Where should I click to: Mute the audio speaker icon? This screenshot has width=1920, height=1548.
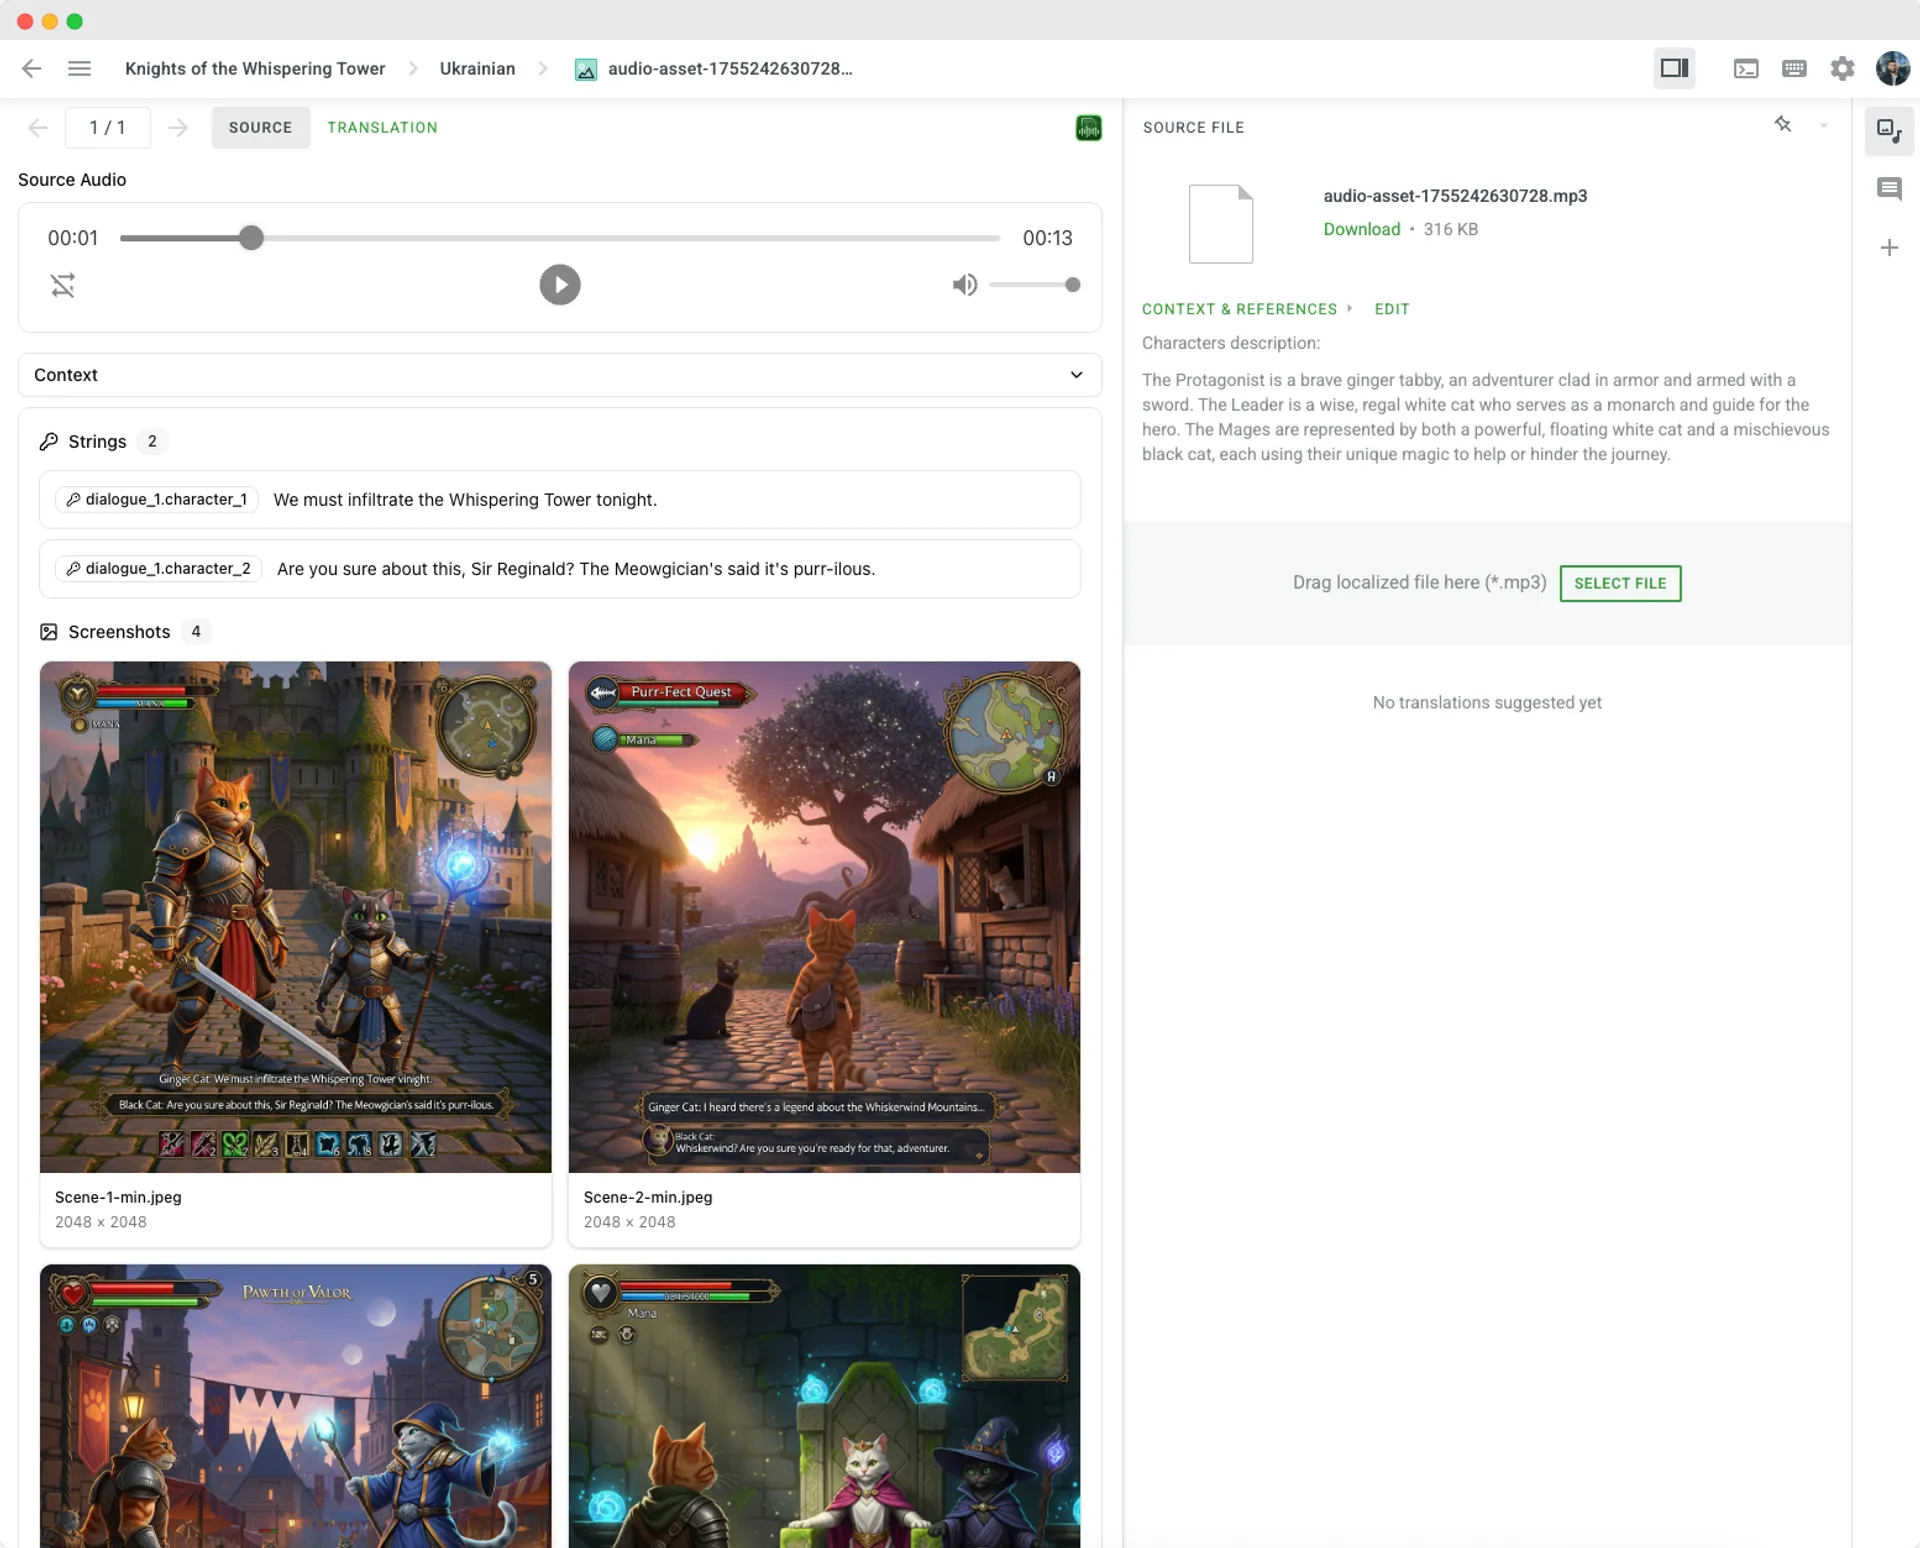tap(964, 285)
